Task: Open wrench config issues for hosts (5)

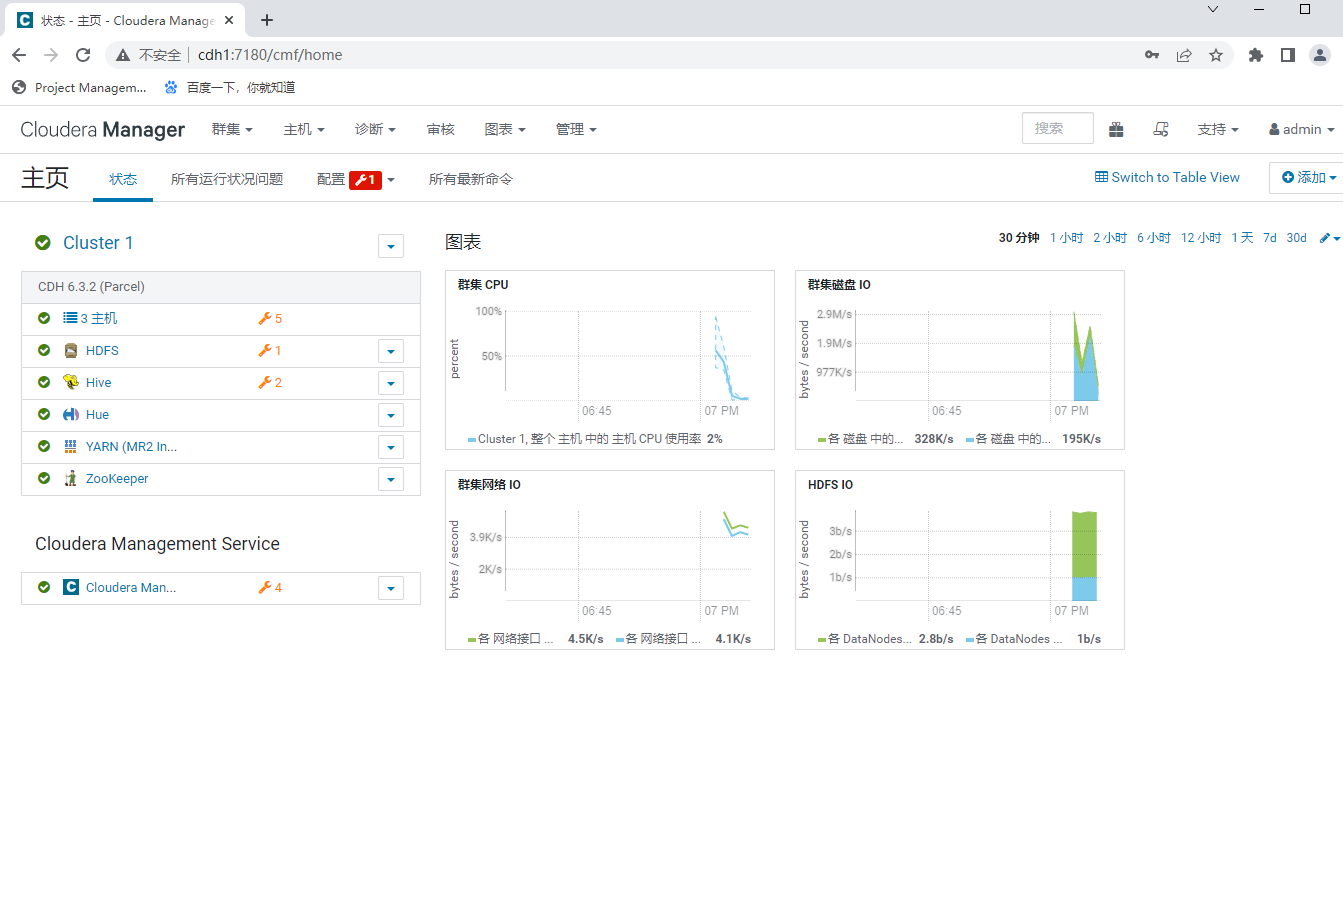Action: [x=270, y=318]
